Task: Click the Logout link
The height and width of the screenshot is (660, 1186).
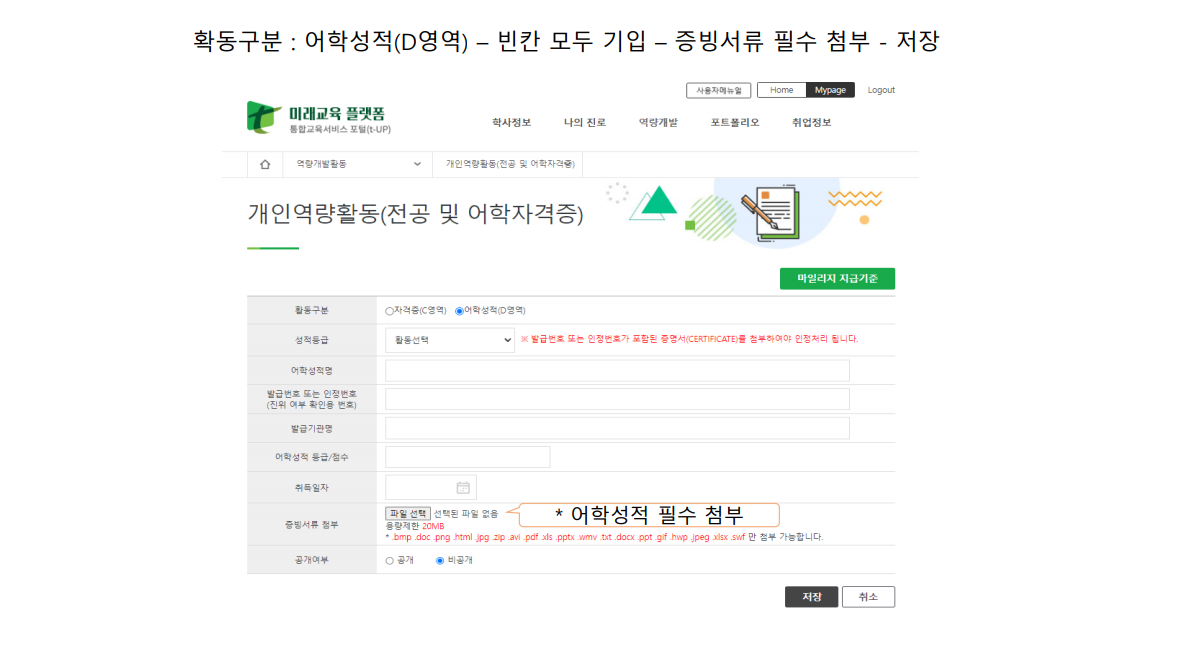Action: point(881,90)
